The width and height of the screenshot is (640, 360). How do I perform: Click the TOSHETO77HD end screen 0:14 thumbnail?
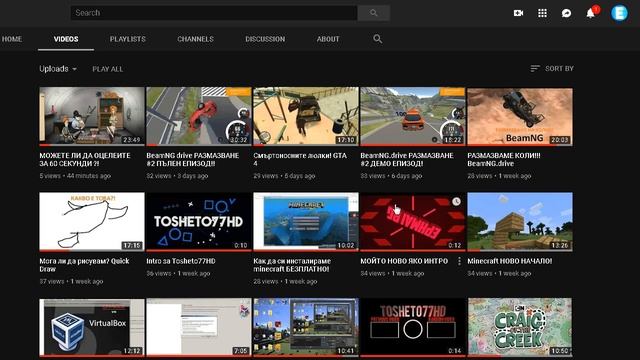(413, 327)
